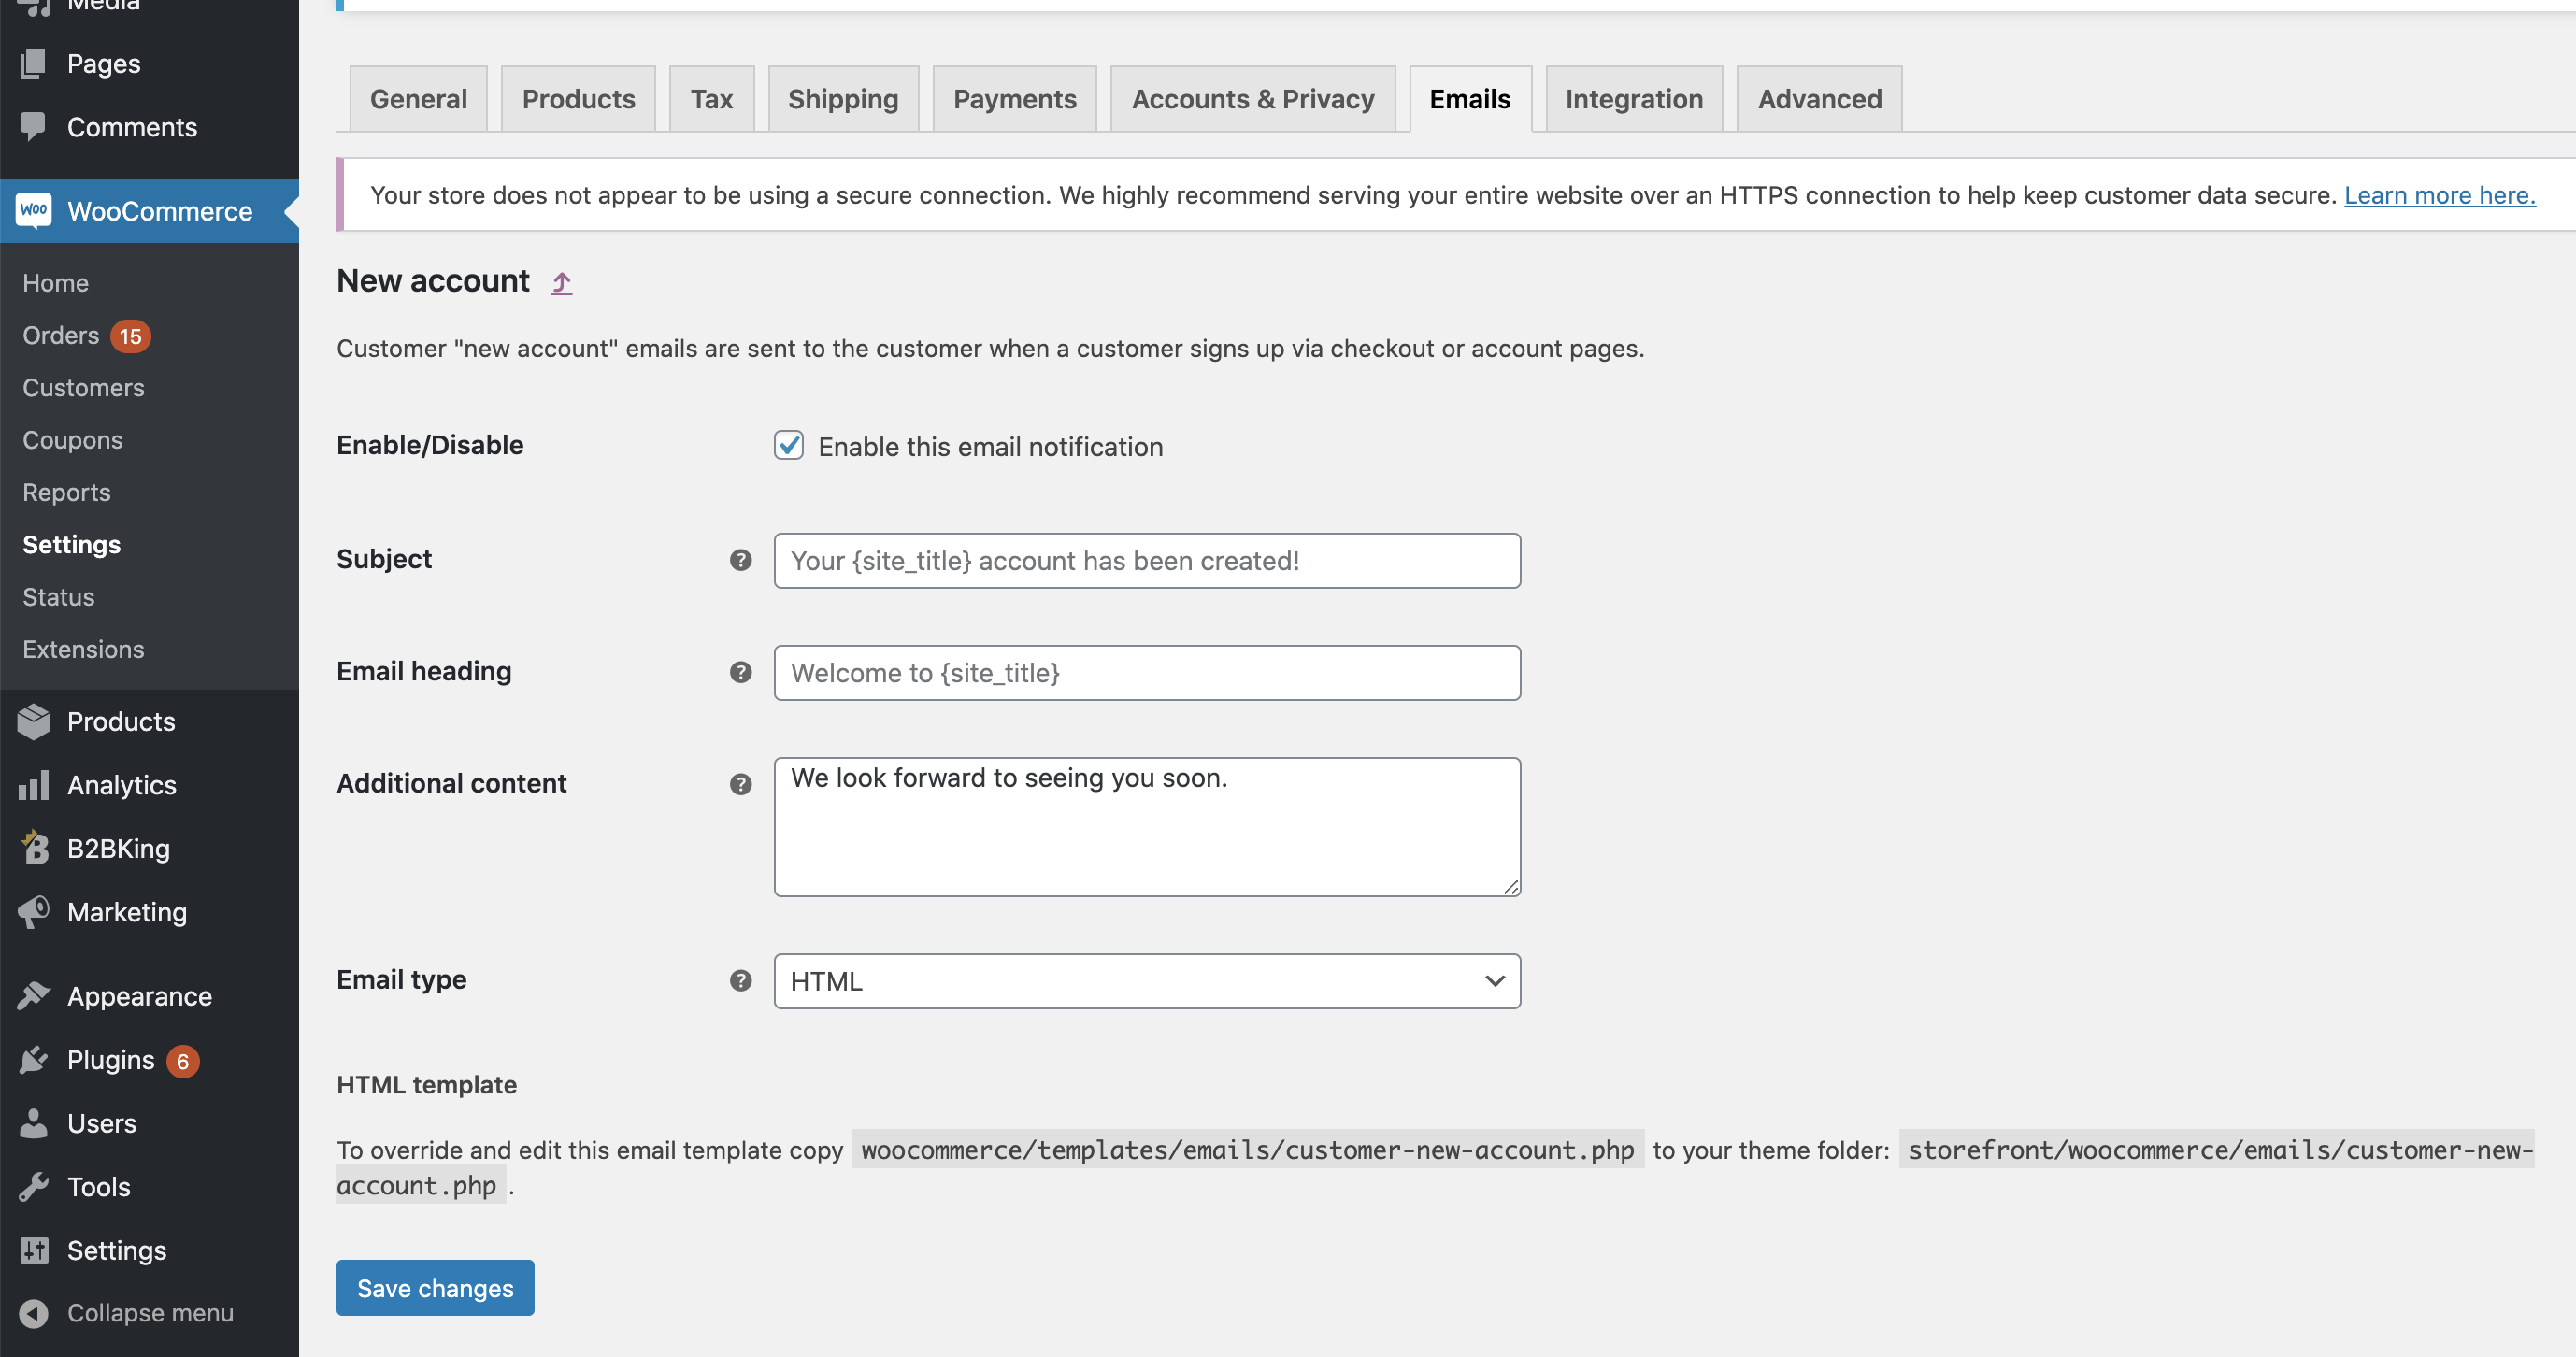Viewport: 2576px width, 1357px height.
Task: Click the help icon beside Email type
Action: (741, 980)
